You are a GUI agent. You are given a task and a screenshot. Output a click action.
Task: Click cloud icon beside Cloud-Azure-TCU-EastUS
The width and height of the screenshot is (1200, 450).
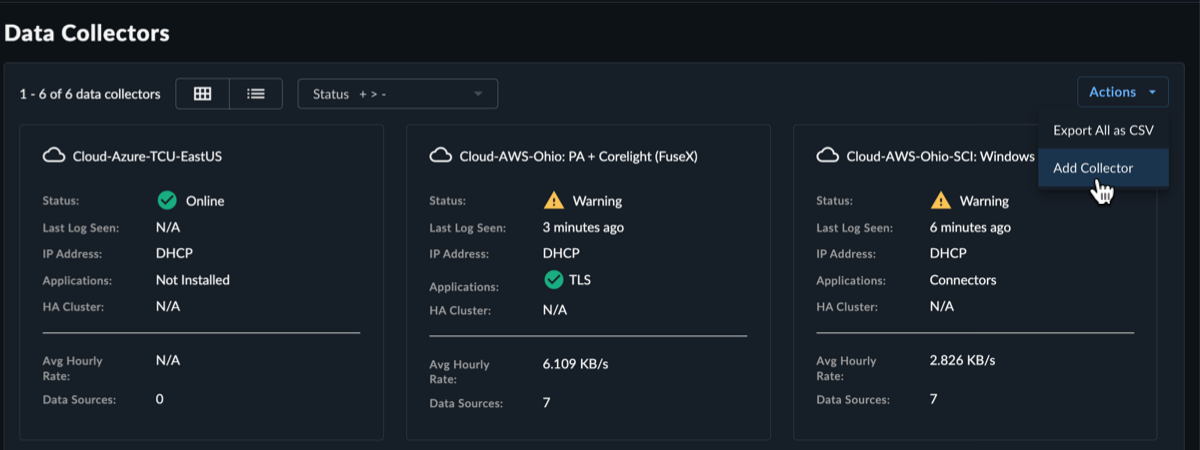tap(54, 156)
